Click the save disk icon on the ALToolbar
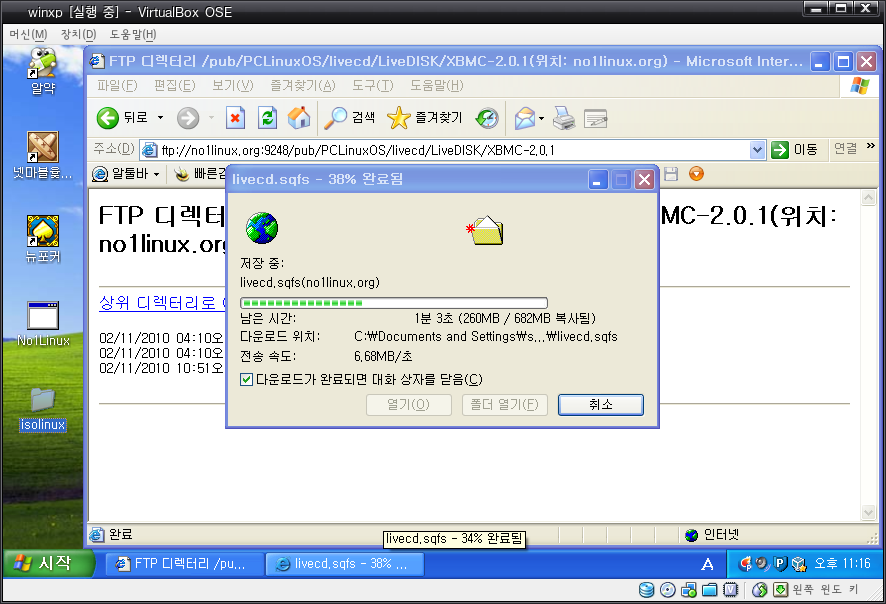 click(671, 174)
